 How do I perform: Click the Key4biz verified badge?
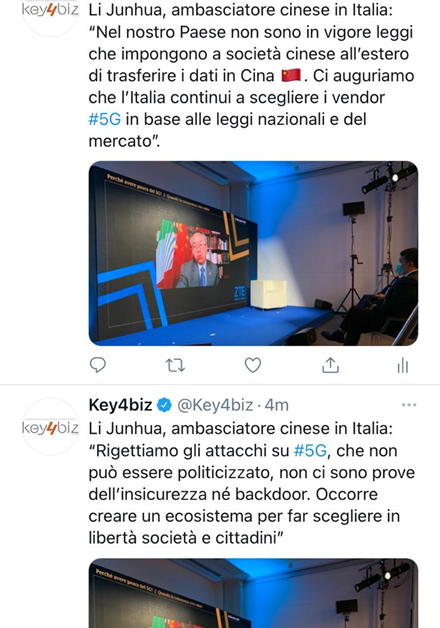pyautogui.click(x=164, y=405)
